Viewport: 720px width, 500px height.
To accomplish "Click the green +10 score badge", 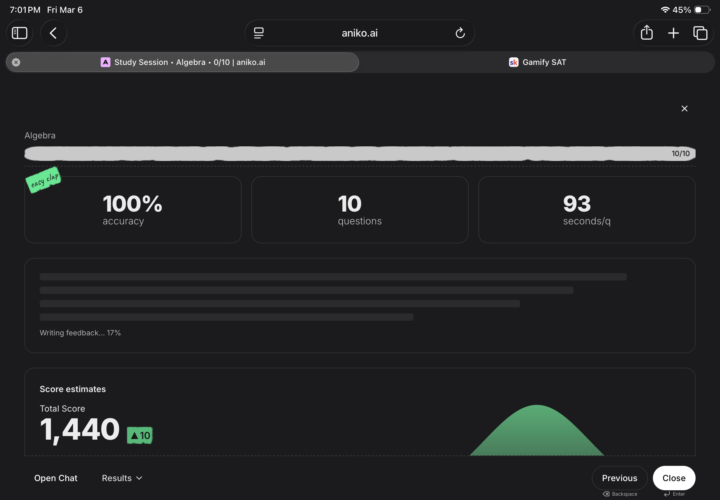I will point(140,435).
